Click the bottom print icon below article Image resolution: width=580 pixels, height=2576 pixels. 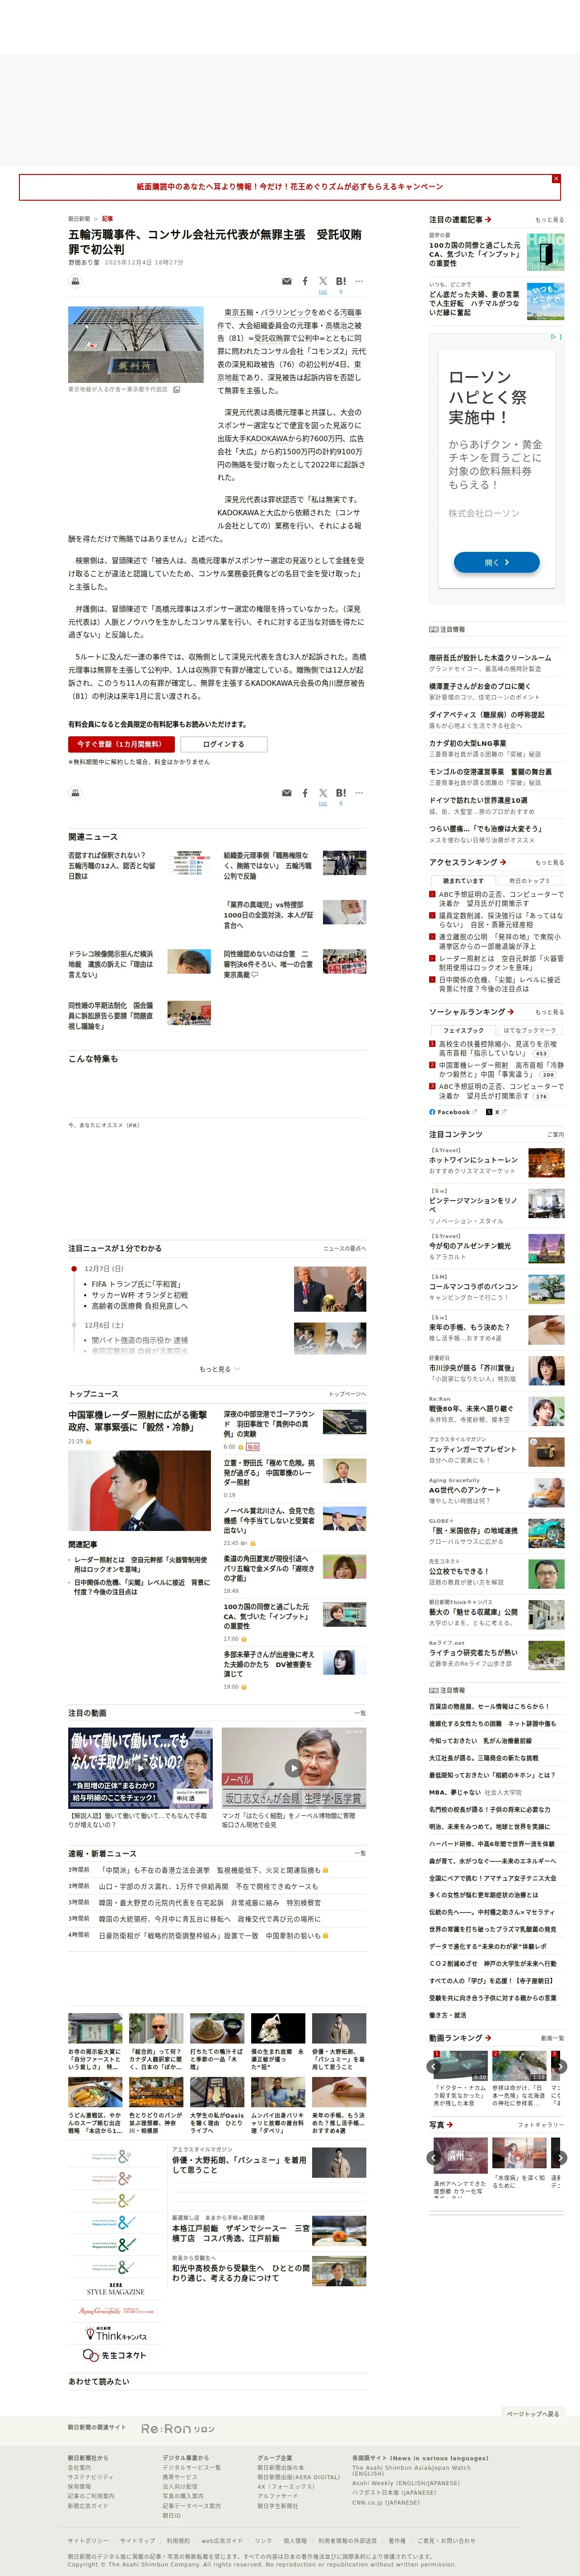coord(75,792)
